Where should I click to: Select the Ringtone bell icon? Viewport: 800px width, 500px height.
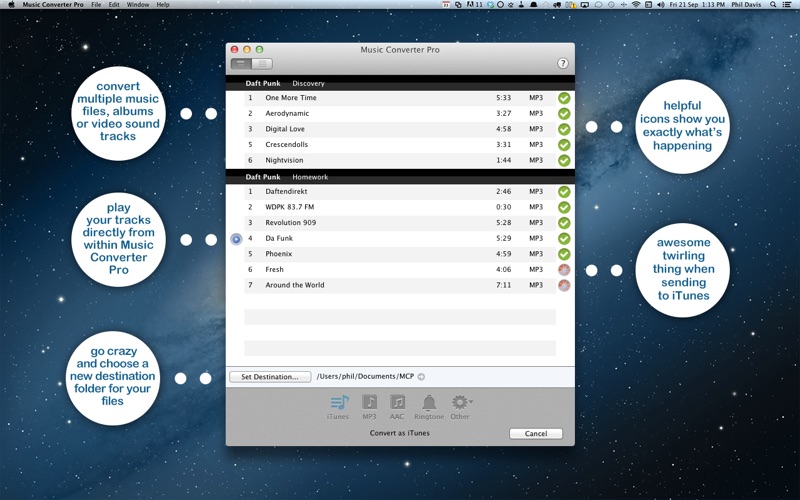pyautogui.click(x=429, y=403)
